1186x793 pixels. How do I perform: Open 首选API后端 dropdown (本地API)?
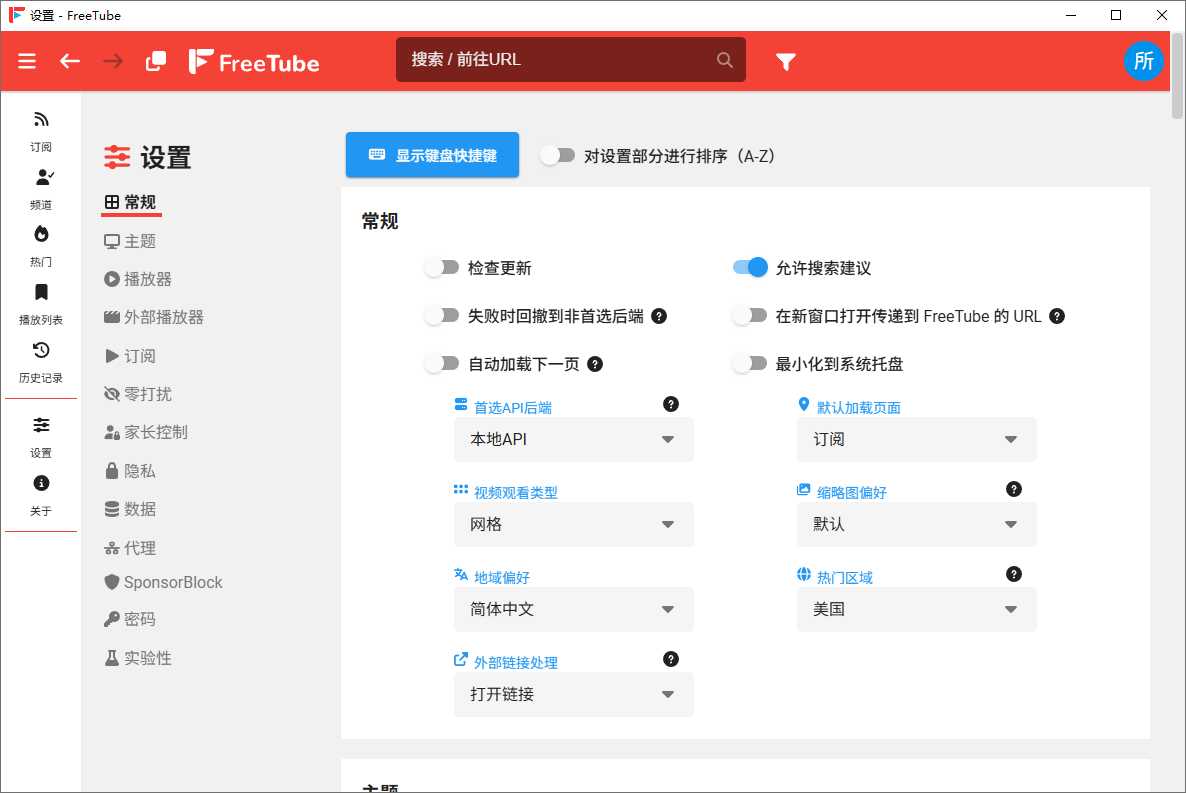pyautogui.click(x=573, y=440)
